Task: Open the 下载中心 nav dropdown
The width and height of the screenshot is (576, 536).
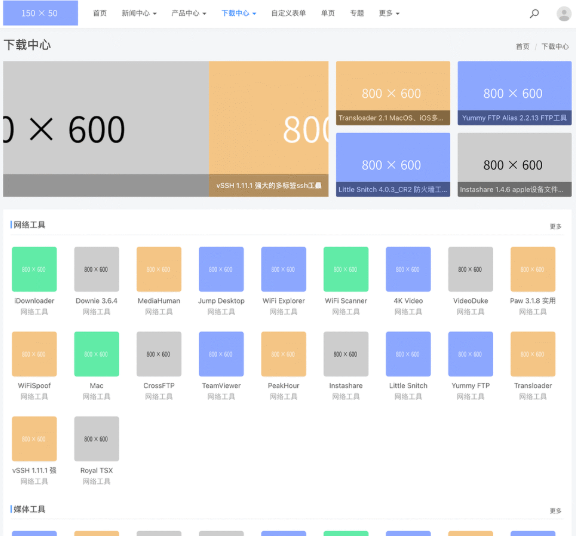Action: [x=239, y=13]
